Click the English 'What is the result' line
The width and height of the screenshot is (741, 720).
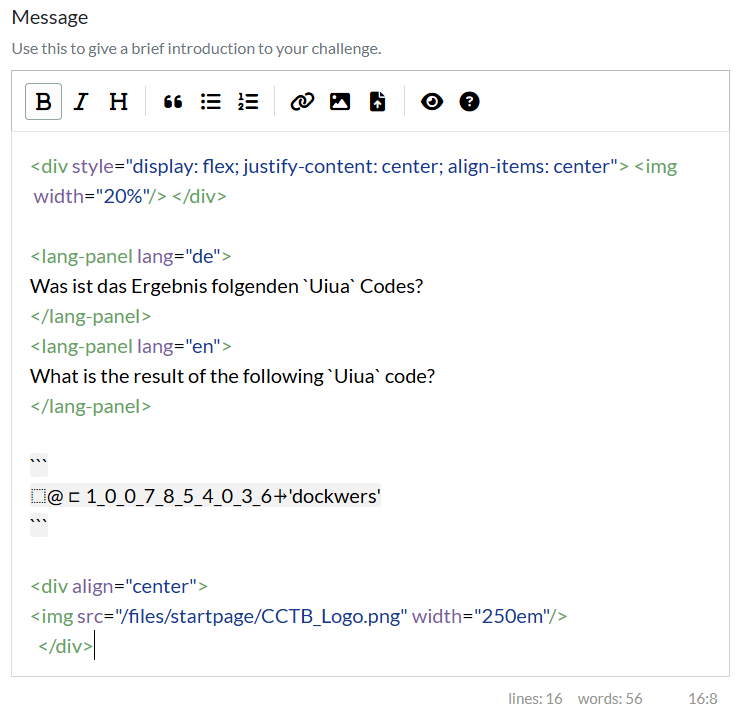tap(232, 376)
